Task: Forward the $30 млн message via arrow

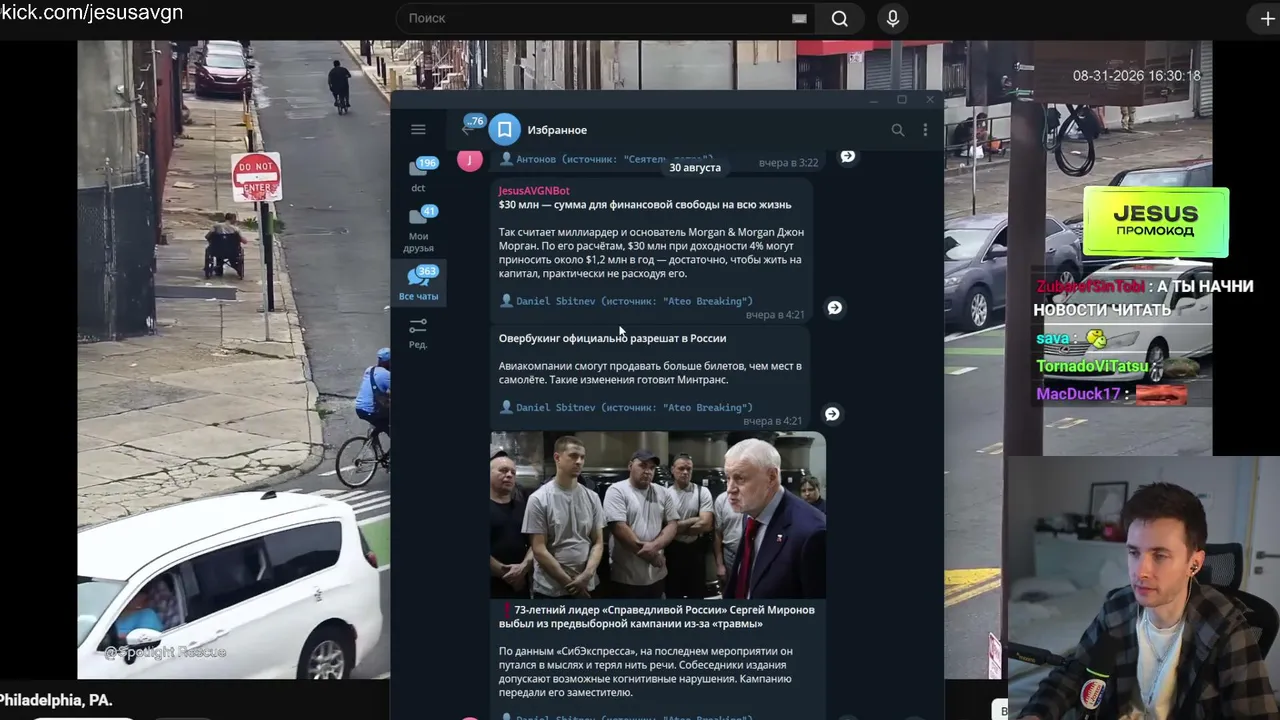Action: click(x=834, y=308)
